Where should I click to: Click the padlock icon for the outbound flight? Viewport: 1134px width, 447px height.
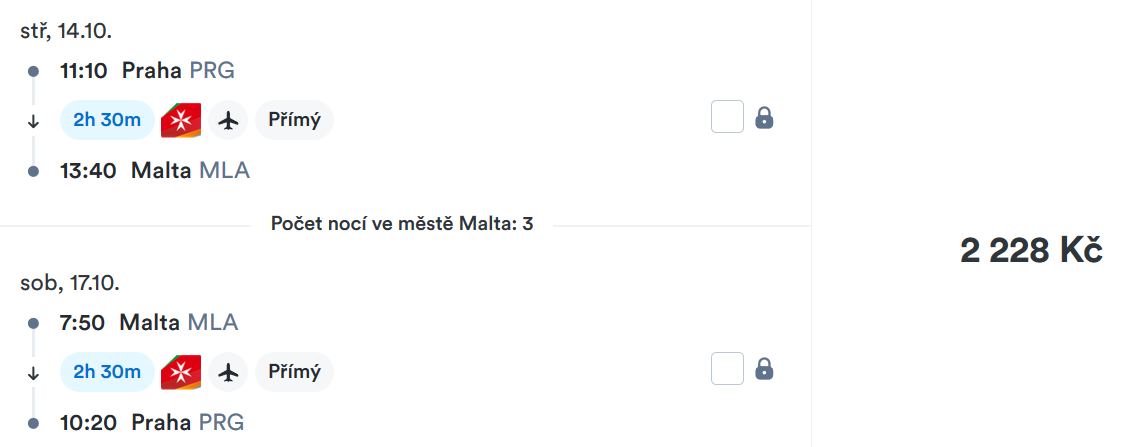coord(764,117)
